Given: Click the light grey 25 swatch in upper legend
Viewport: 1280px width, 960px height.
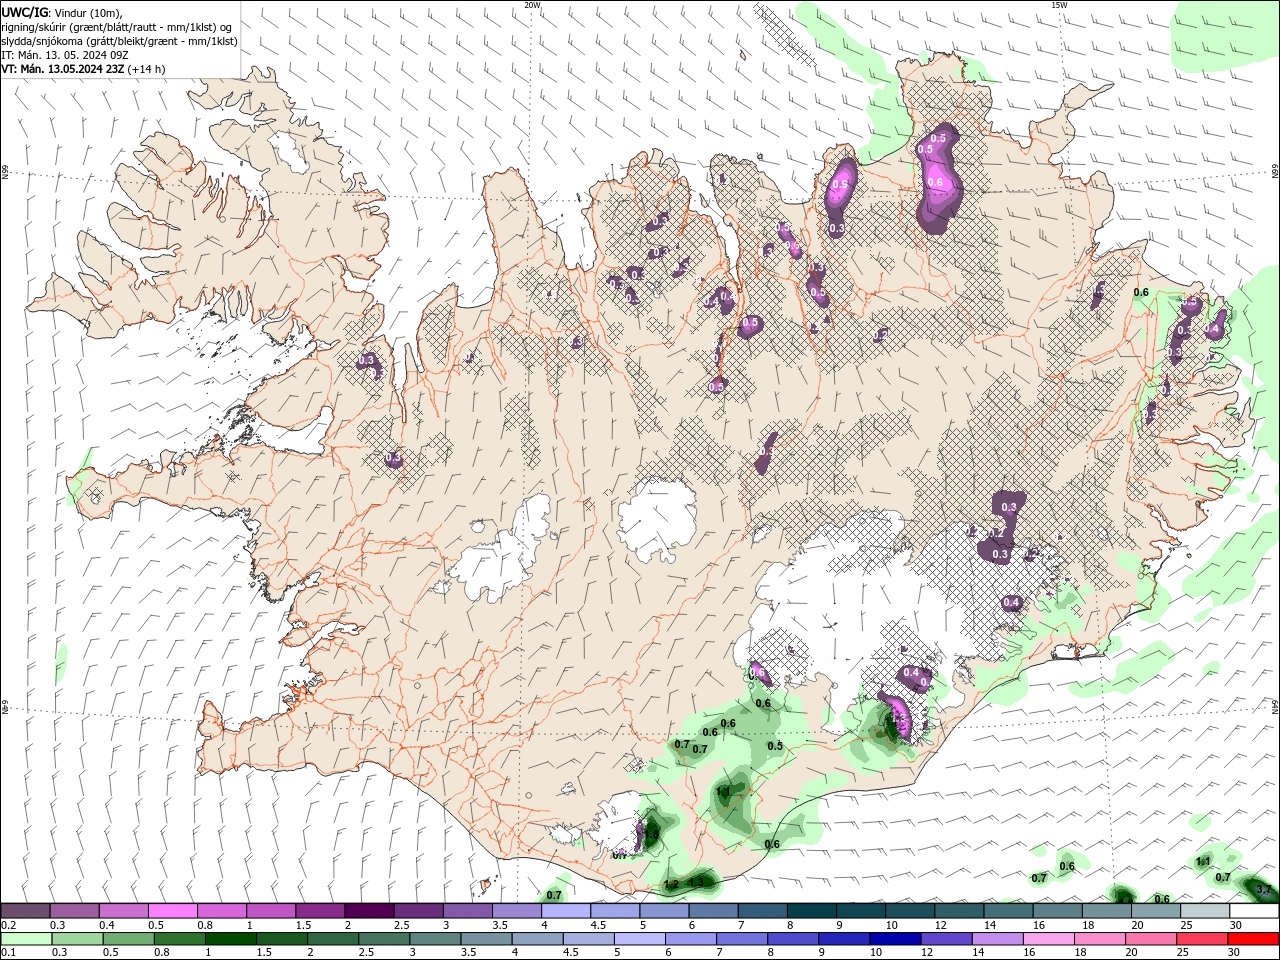Looking at the screenshot, I should (x=1203, y=911).
